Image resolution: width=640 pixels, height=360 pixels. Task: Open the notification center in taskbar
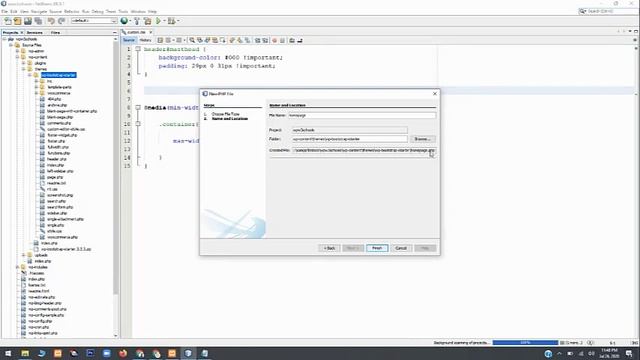629,353
